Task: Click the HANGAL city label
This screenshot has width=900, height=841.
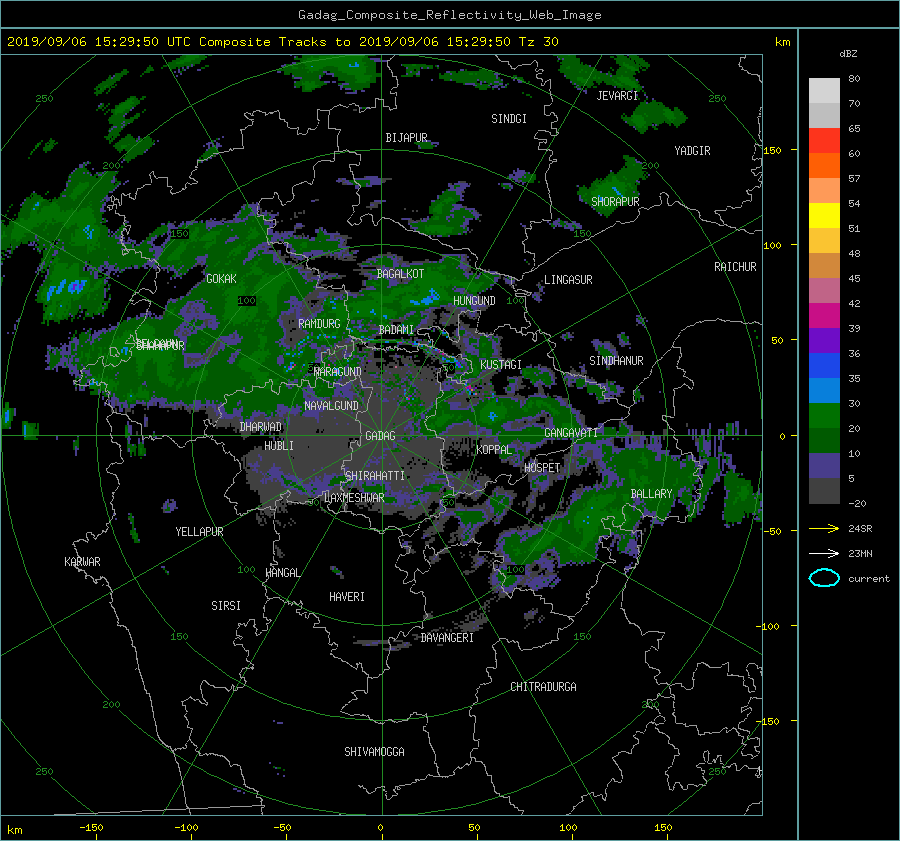Action: pyautogui.click(x=283, y=573)
